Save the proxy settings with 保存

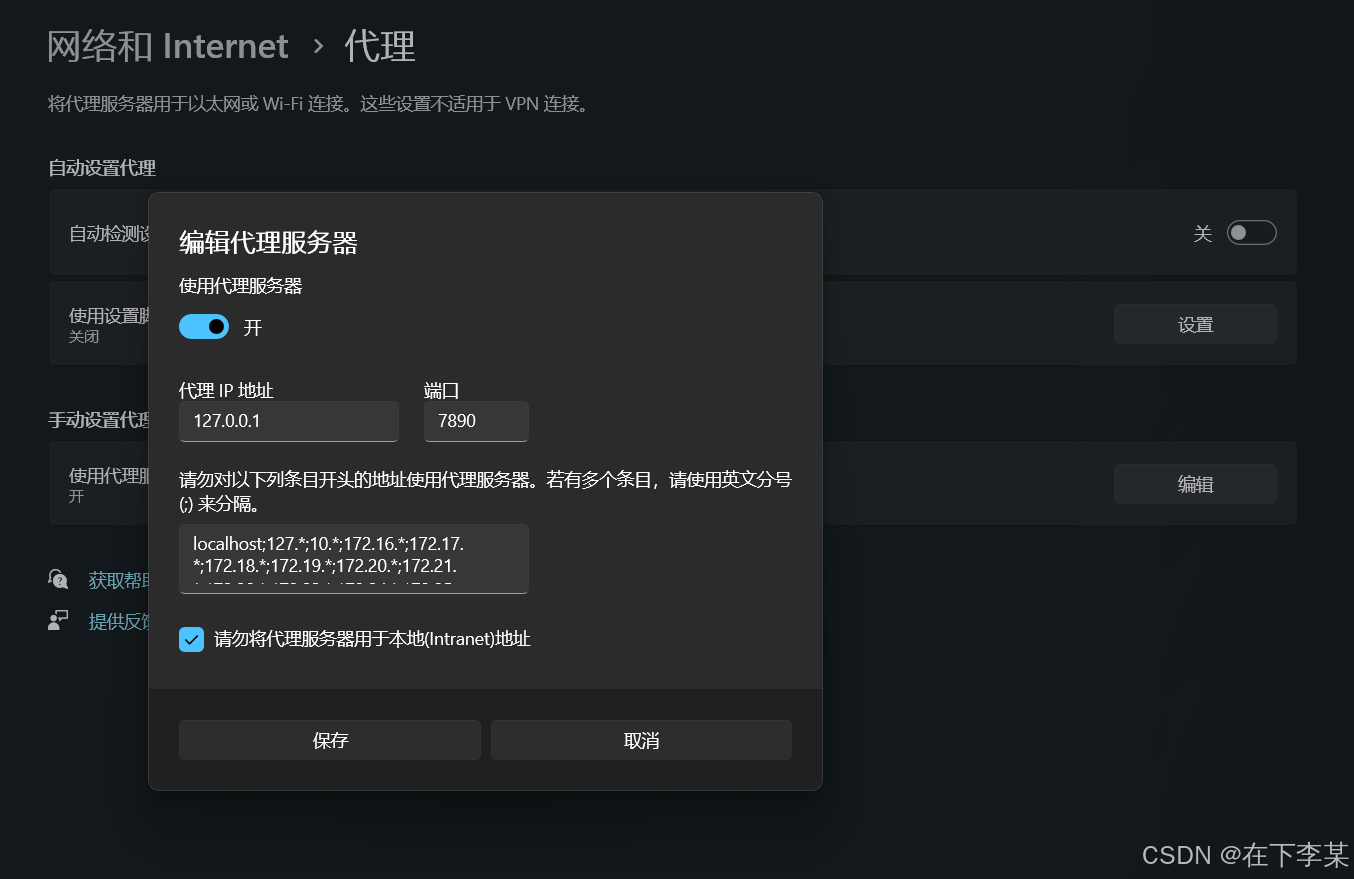click(330, 740)
